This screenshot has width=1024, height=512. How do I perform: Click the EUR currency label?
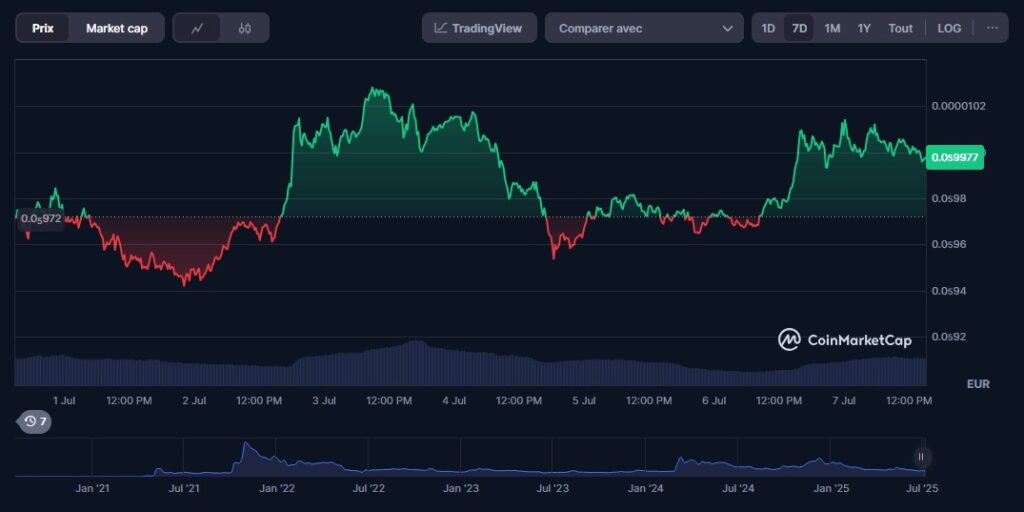click(978, 384)
